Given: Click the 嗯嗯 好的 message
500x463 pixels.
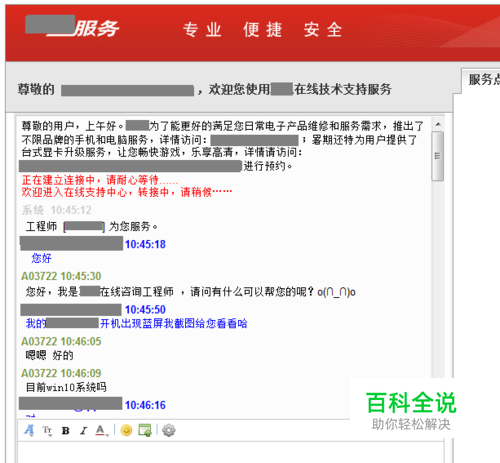Looking at the screenshot, I should point(49,355).
